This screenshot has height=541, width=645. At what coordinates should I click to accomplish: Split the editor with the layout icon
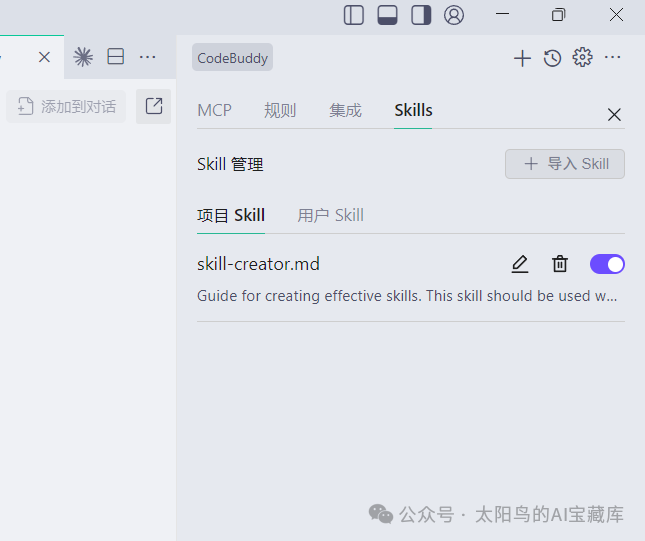coord(116,56)
